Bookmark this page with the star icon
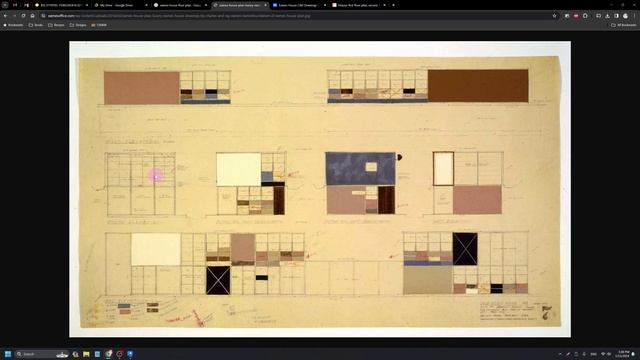 coord(554,16)
